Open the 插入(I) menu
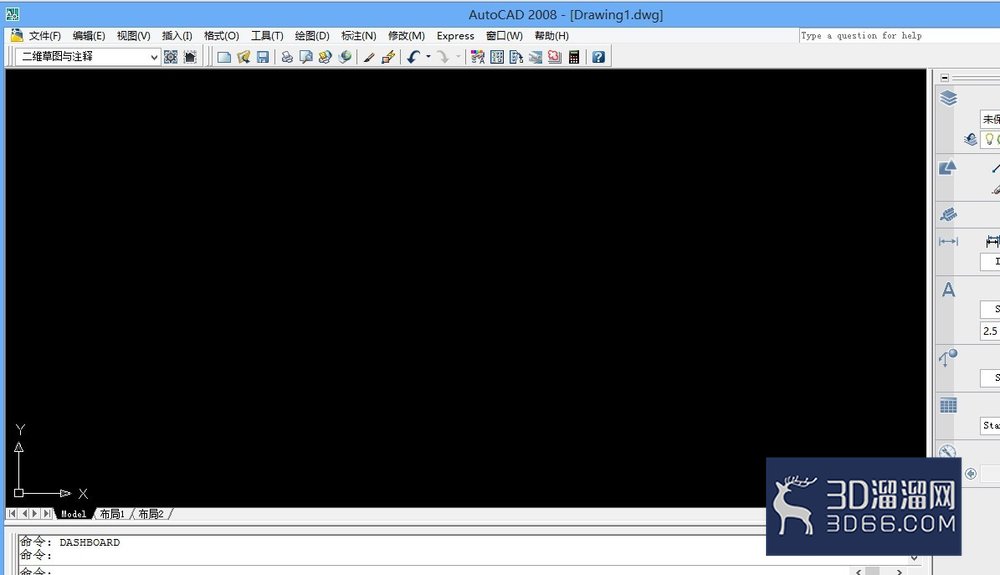Screen dimensions: 1000x575 (177, 36)
